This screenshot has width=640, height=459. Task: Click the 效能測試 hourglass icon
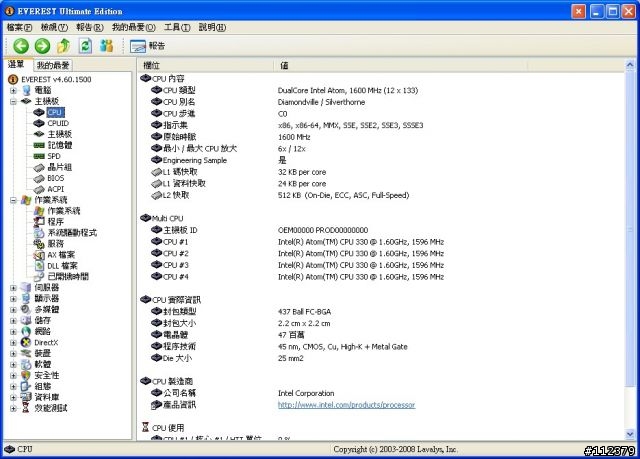click(26, 408)
